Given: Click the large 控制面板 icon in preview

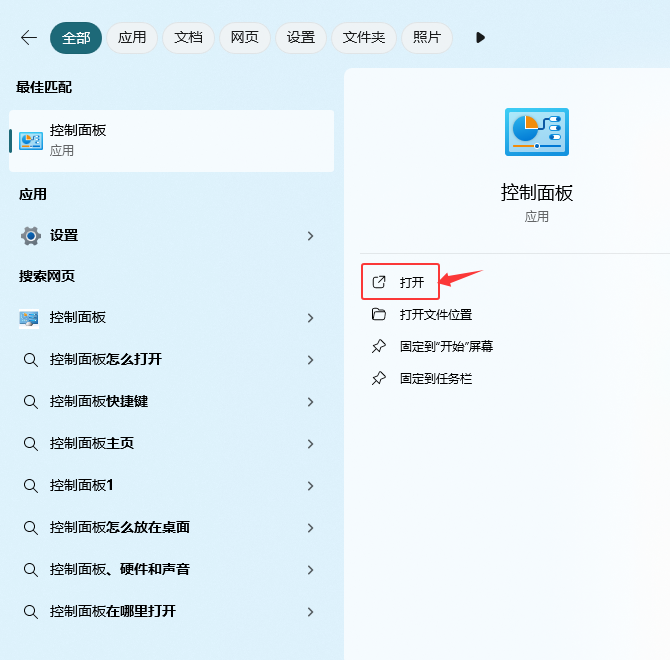Looking at the screenshot, I should (x=537, y=132).
